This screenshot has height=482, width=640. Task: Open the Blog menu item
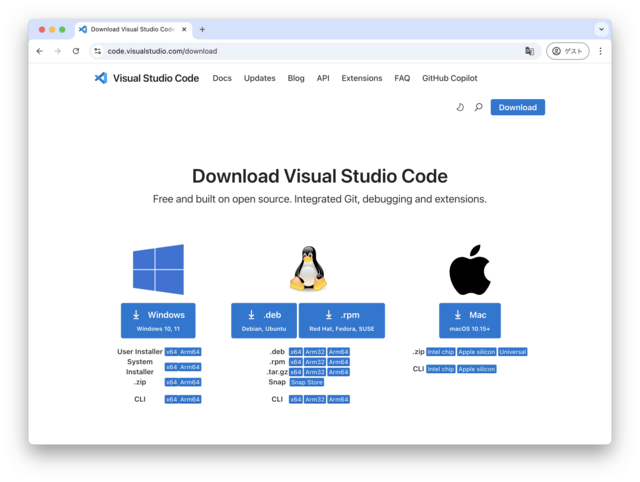[296, 78]
